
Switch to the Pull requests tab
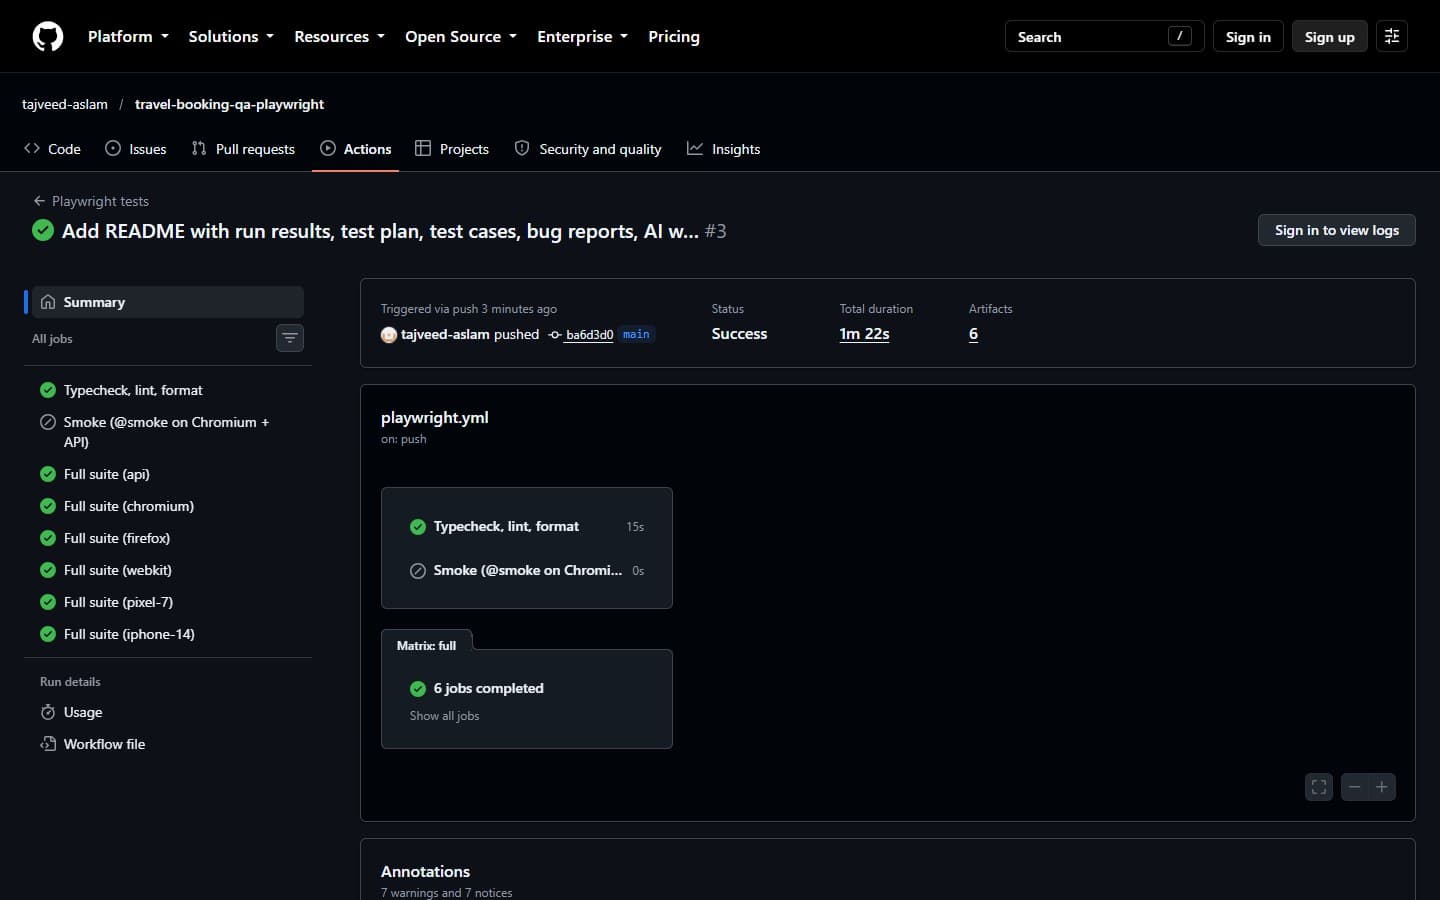coord(243,149)
